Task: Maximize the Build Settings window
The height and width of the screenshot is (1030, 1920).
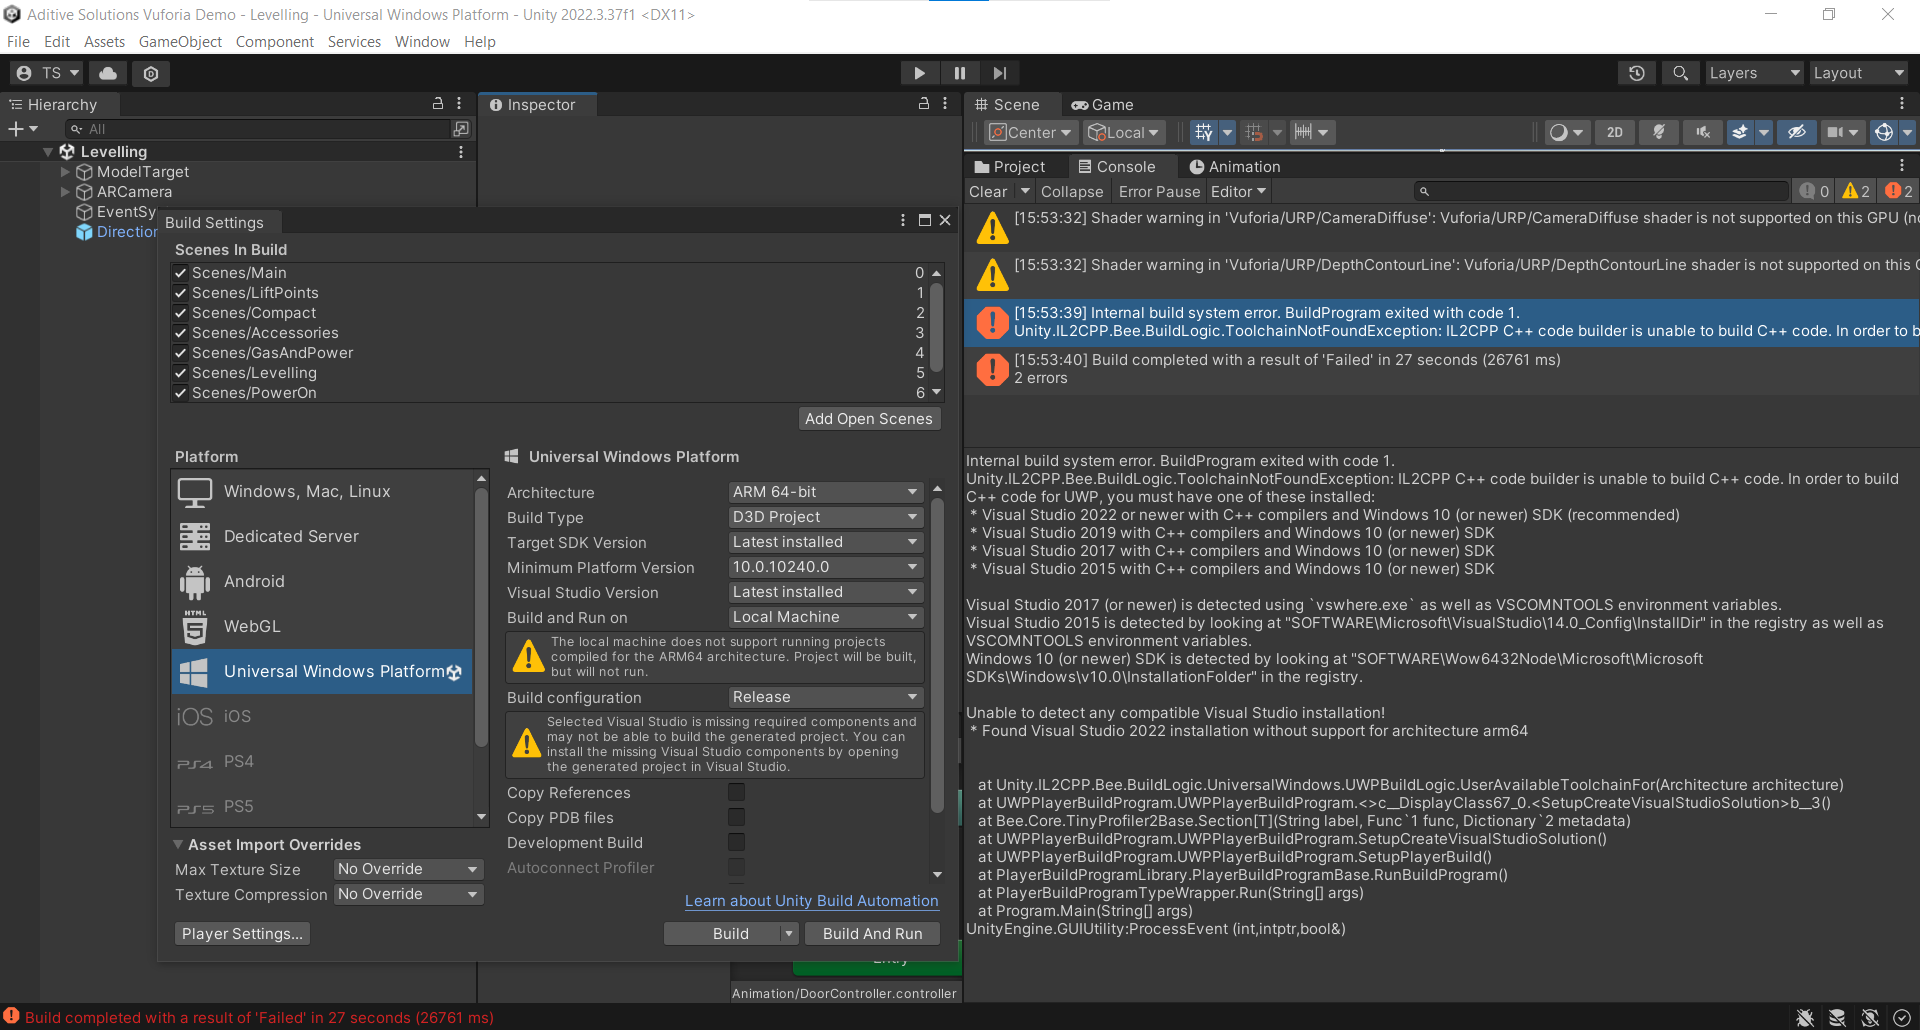Action: pyautogui.click(x=925, y=220)
